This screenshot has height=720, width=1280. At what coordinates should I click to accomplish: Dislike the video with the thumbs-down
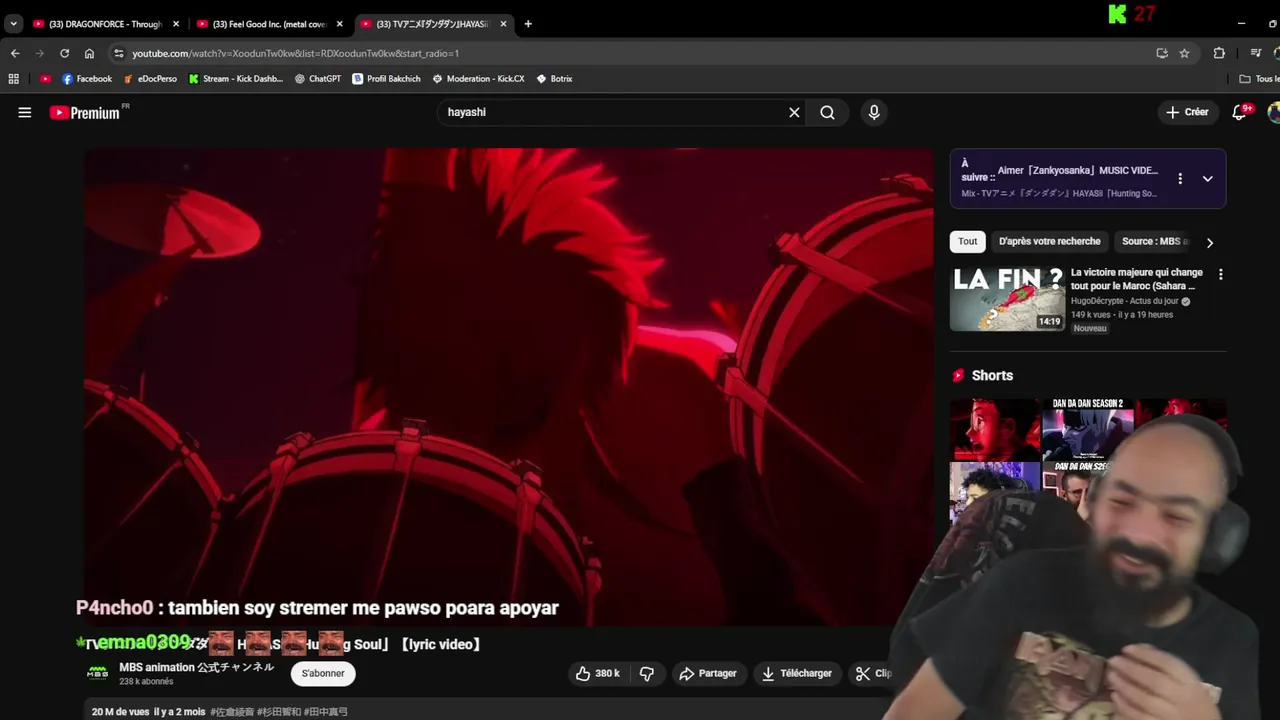(647, 673)
